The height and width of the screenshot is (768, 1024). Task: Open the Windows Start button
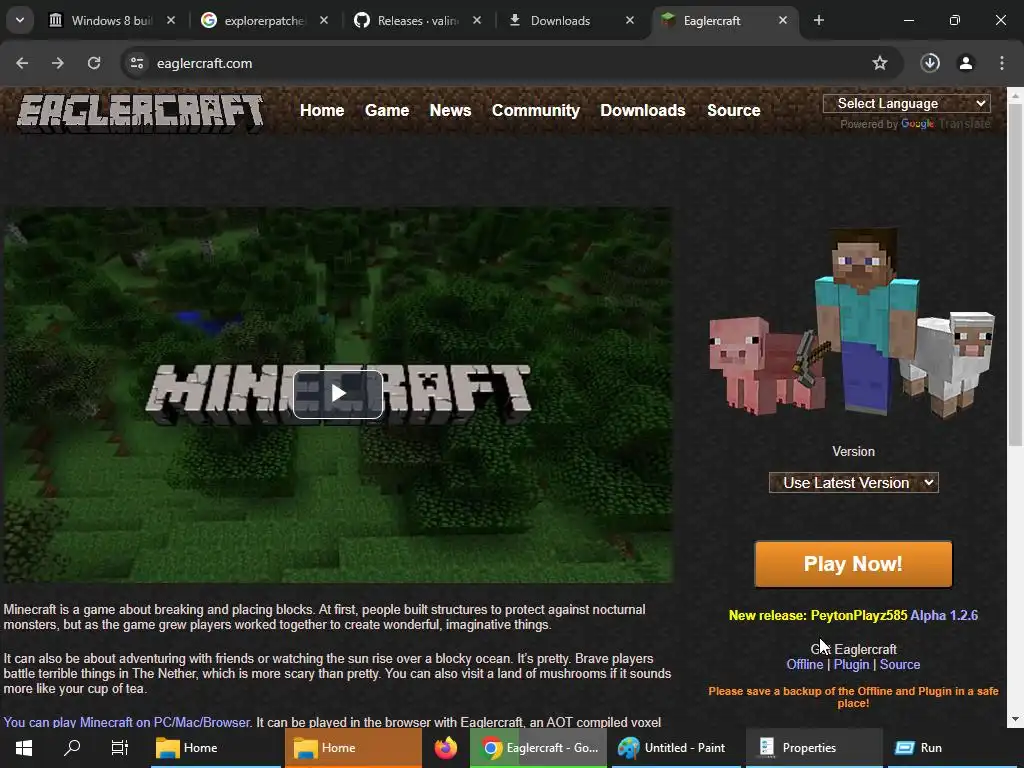24,748
